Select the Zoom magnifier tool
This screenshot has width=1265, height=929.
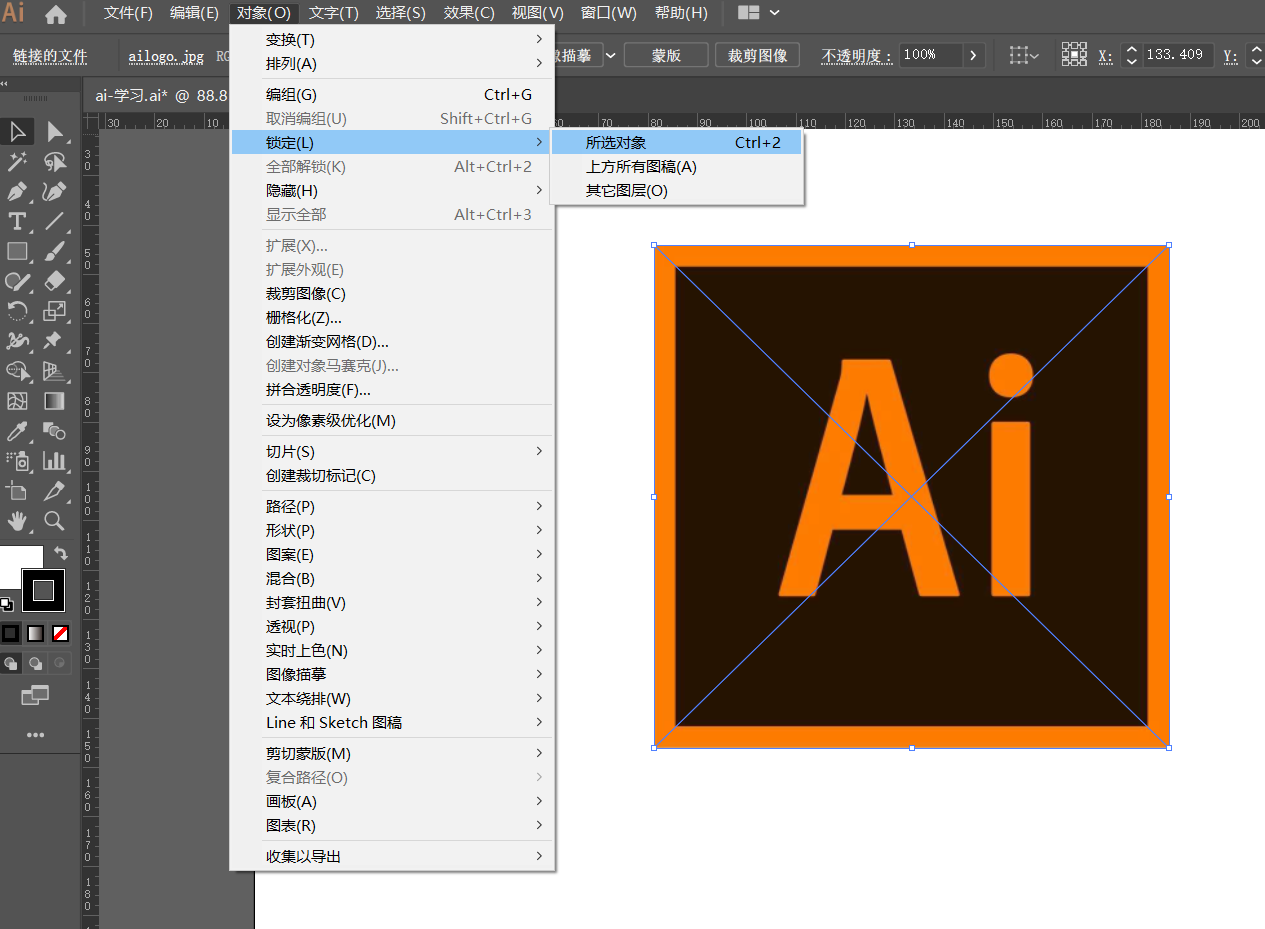pyautogui.click(x=55, y=521)
